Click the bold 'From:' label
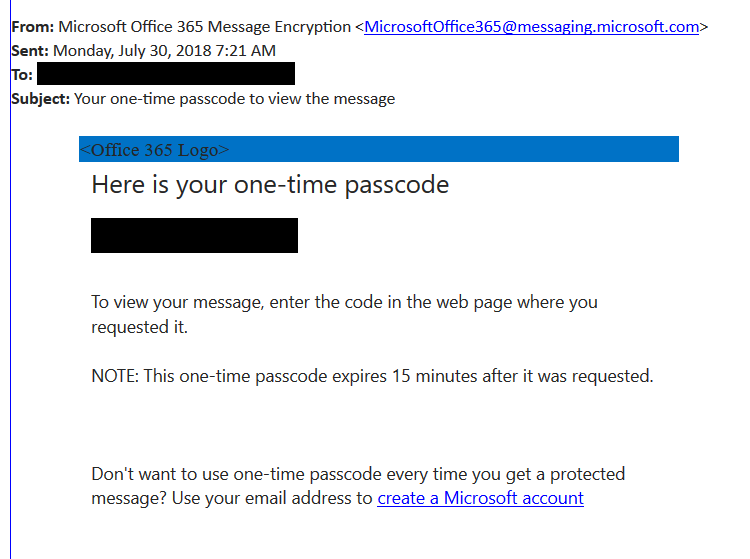Screen dimensions: 750x559 pos(33,27)
